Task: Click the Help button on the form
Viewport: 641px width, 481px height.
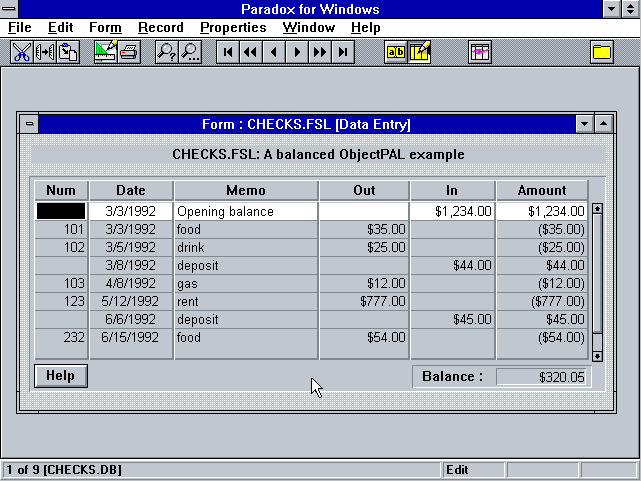Action: pyautogui.click(x=61, y=376)
